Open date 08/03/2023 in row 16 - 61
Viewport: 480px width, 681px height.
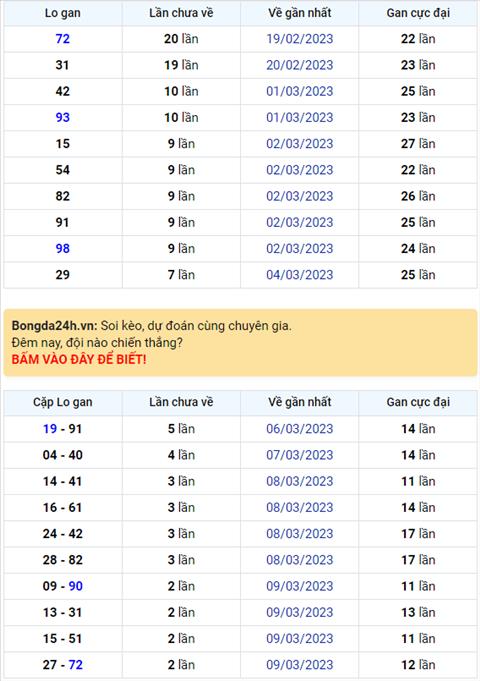pos(300,508)
